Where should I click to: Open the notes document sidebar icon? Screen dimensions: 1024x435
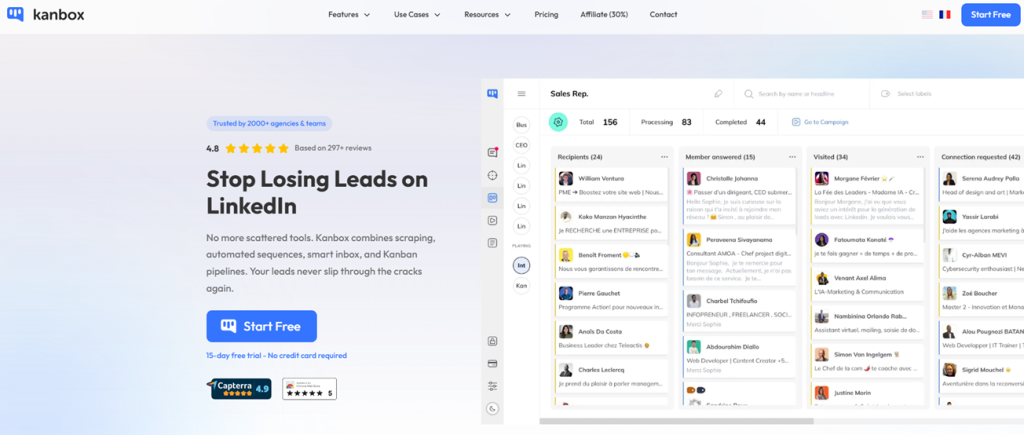click(492, 243)
